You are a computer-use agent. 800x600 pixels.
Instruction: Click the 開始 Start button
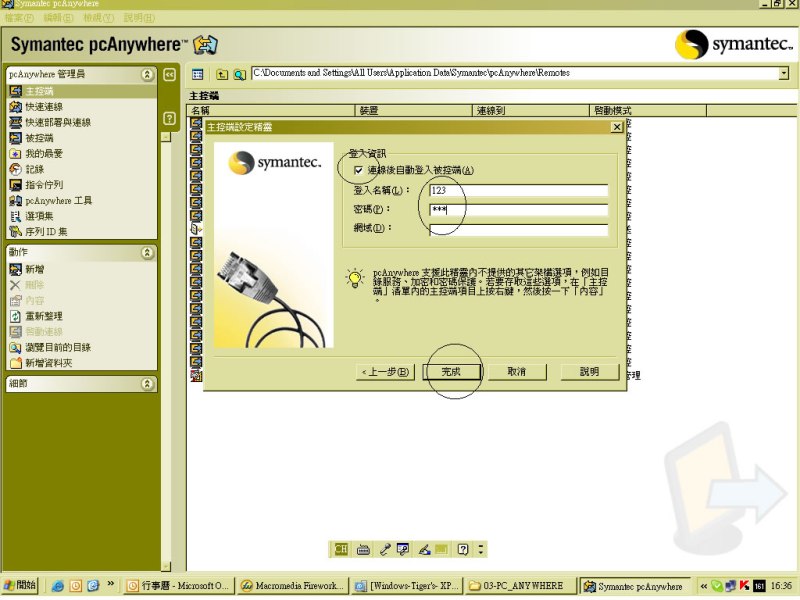click(x=19, y=586)
